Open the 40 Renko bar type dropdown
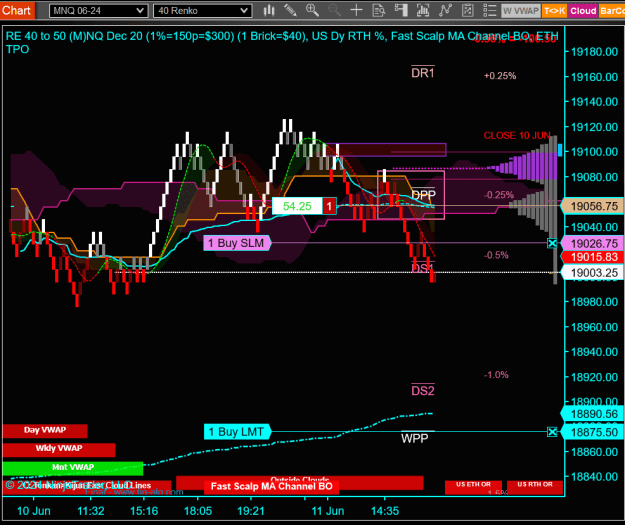The image size is (625, 525). pos(202,11)
